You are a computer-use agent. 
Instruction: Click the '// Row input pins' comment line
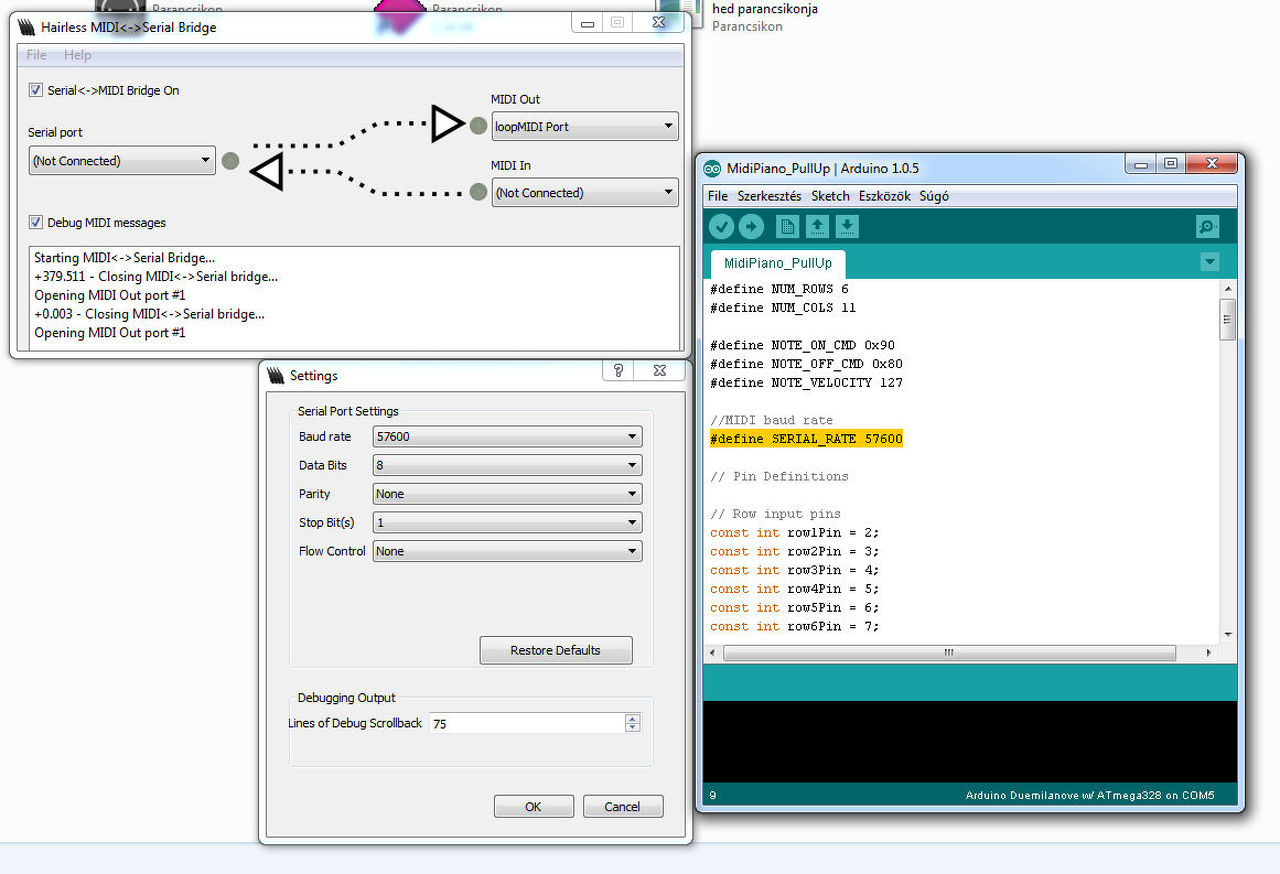point(775,514)
